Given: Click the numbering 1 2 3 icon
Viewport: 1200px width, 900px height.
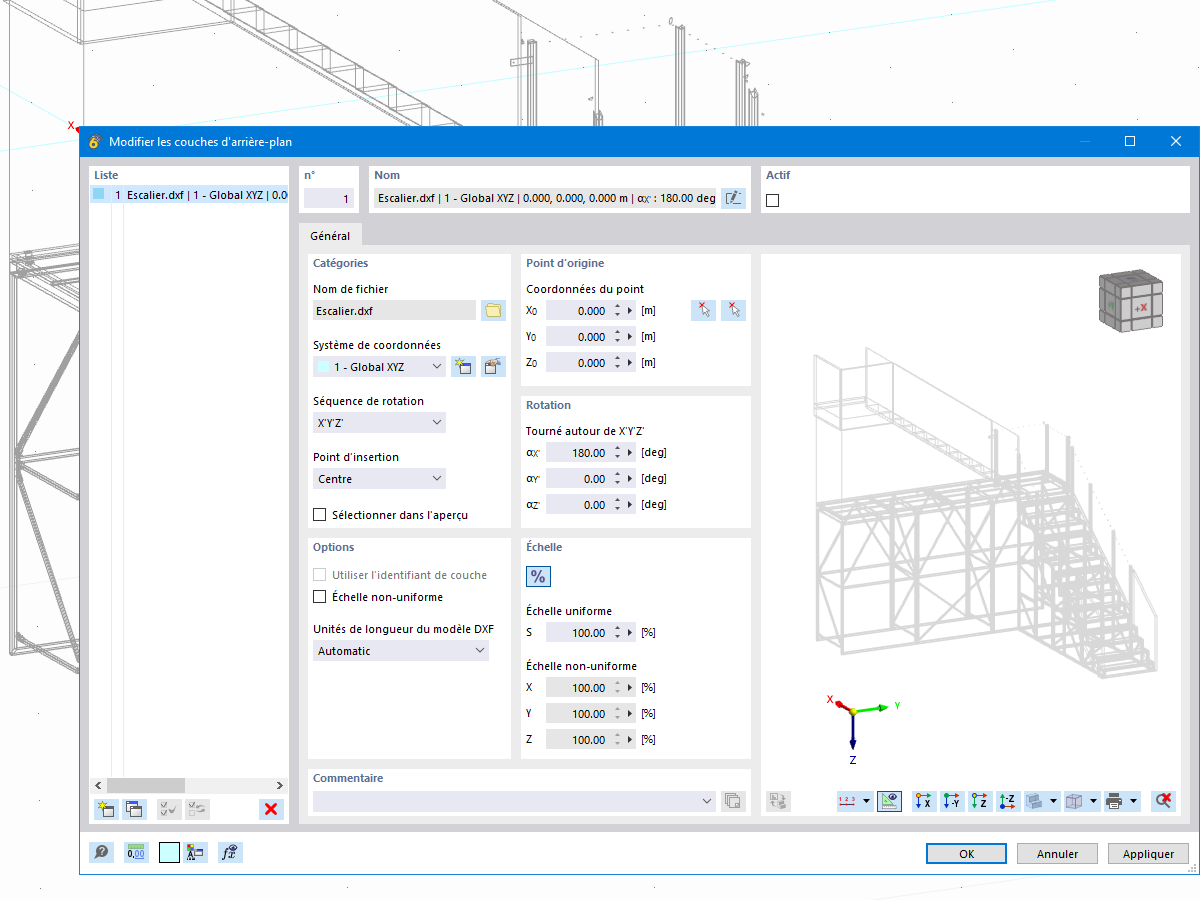Looking at the screenshot, I should pyautogui.click(x=848, y=801).
